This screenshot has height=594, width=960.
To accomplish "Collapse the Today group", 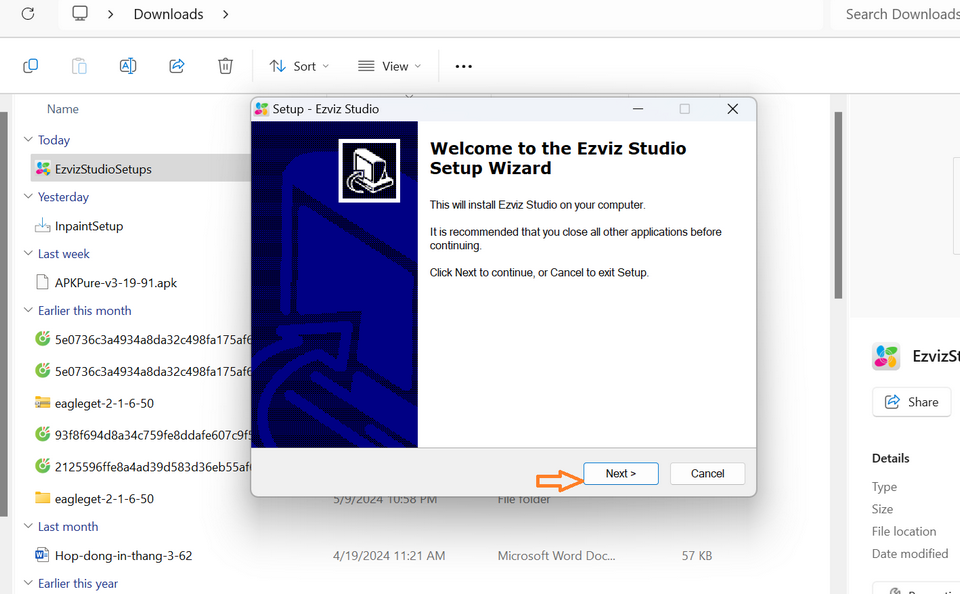I will pos(28,140).
